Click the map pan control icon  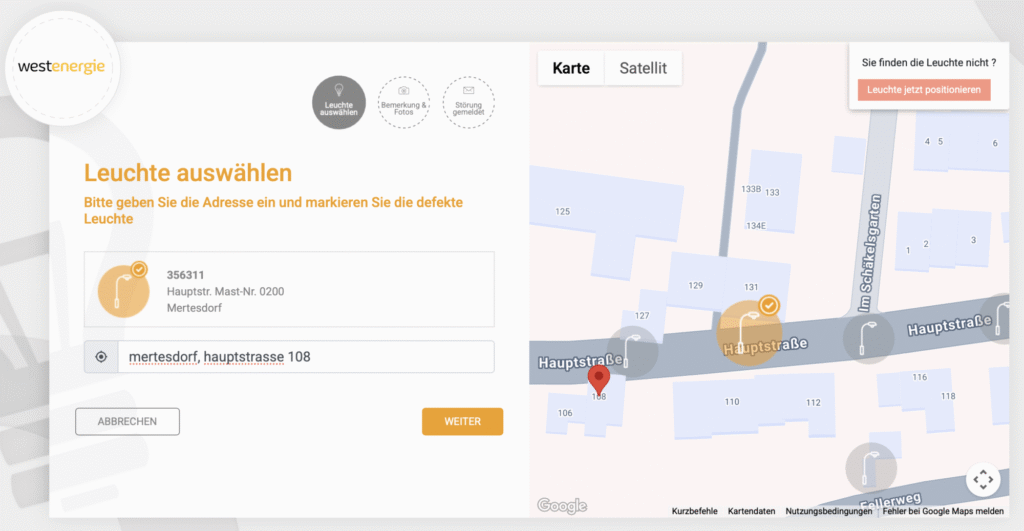983,480
